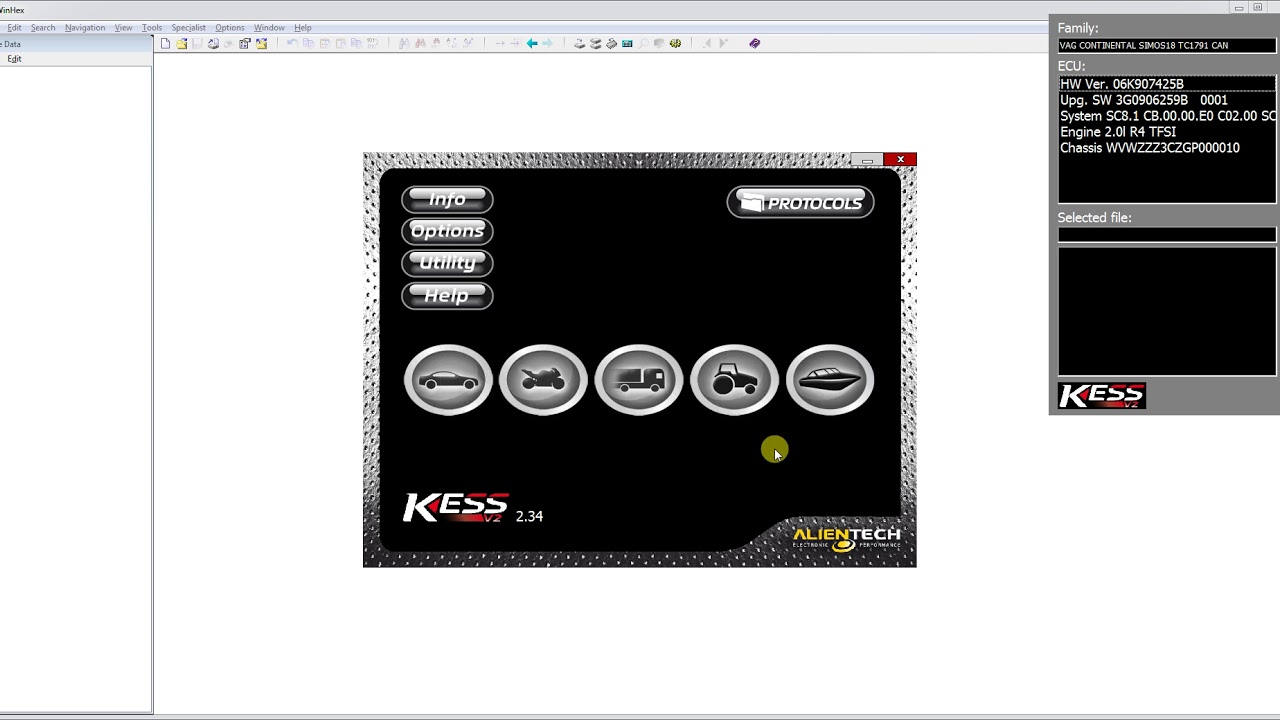Screen dimensions: 1280x720
Task: Click the open RAM icon in WinHex
Action: coord(611,43)
